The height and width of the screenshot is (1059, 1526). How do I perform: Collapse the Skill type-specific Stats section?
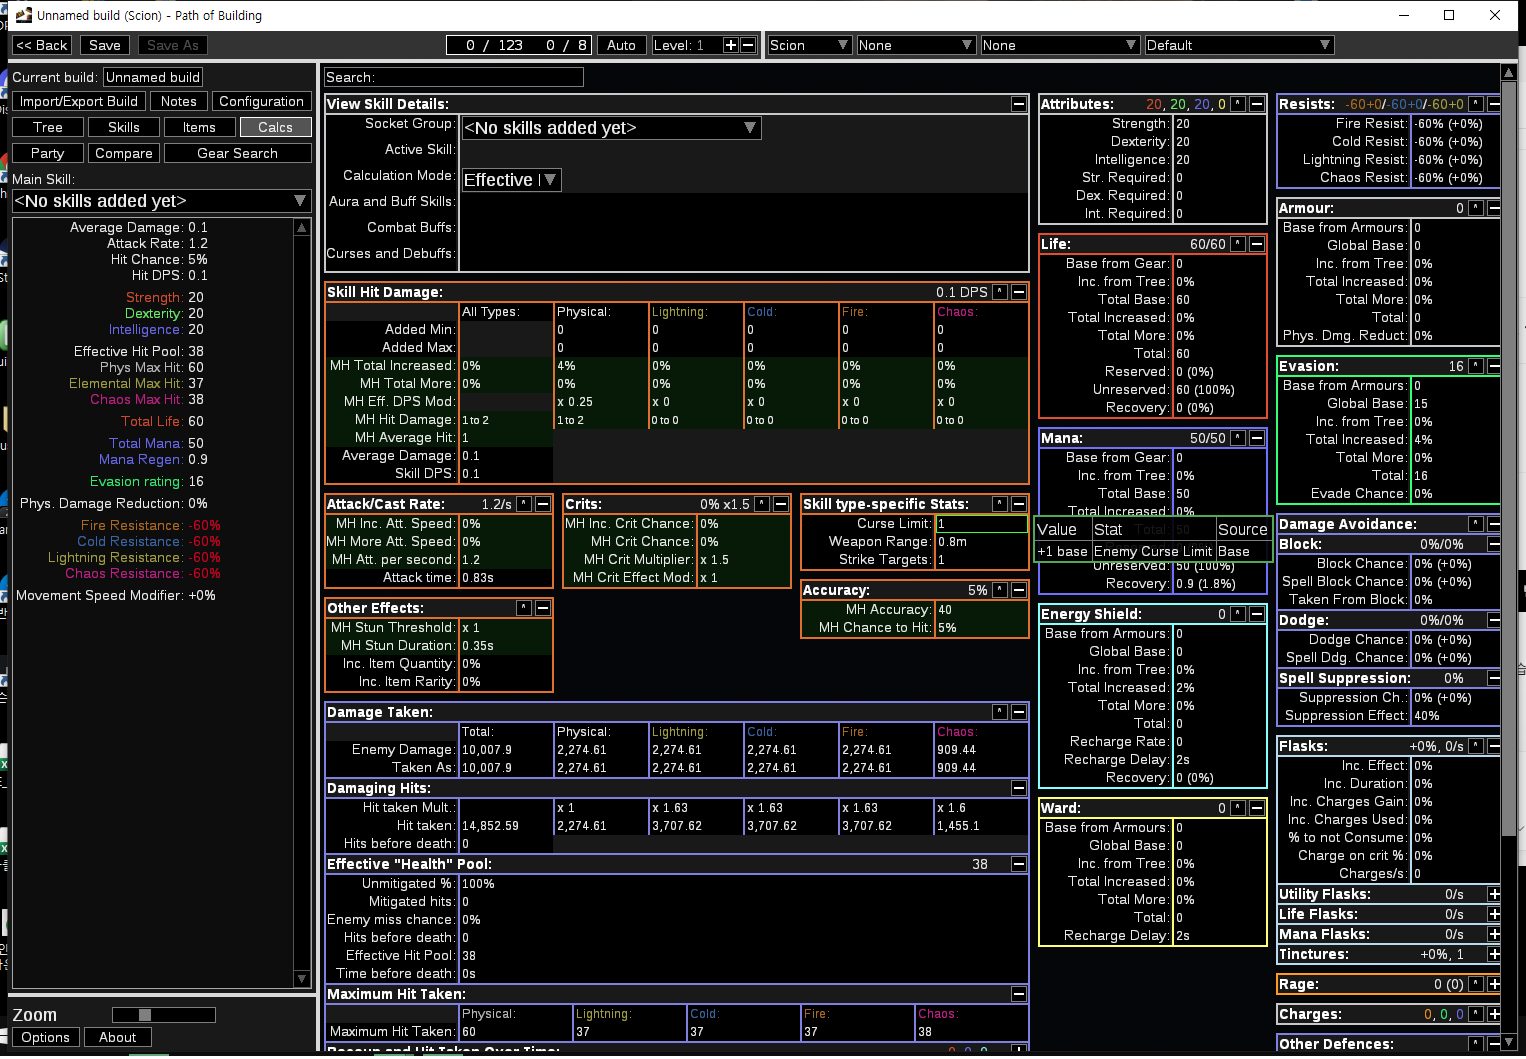coord(1019,504)
